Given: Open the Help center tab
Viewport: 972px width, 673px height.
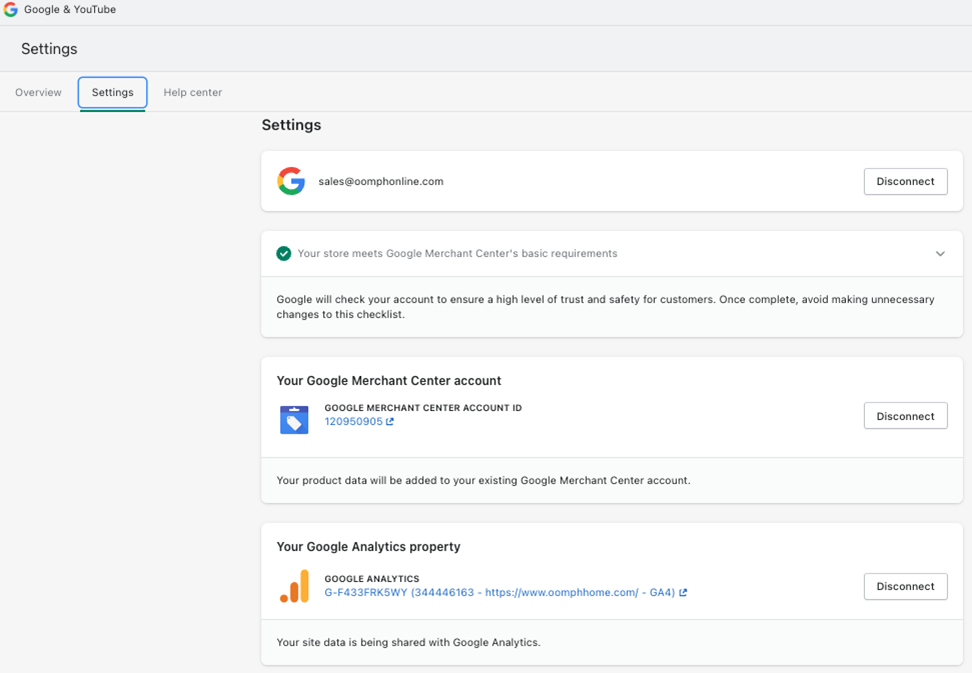Looking at the screenshot, I should click(193, 92).
